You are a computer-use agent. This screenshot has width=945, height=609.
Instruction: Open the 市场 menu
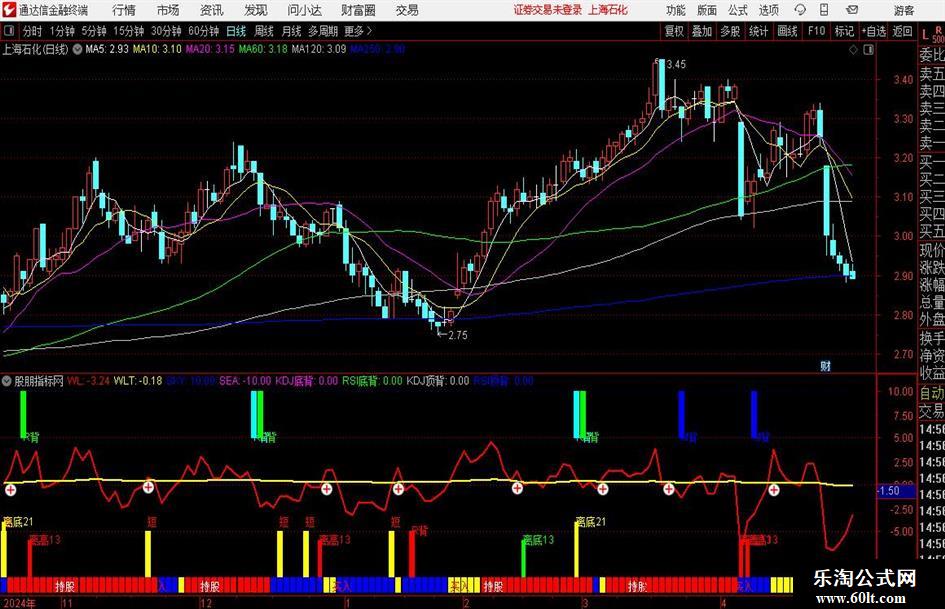tap(168, 10)
